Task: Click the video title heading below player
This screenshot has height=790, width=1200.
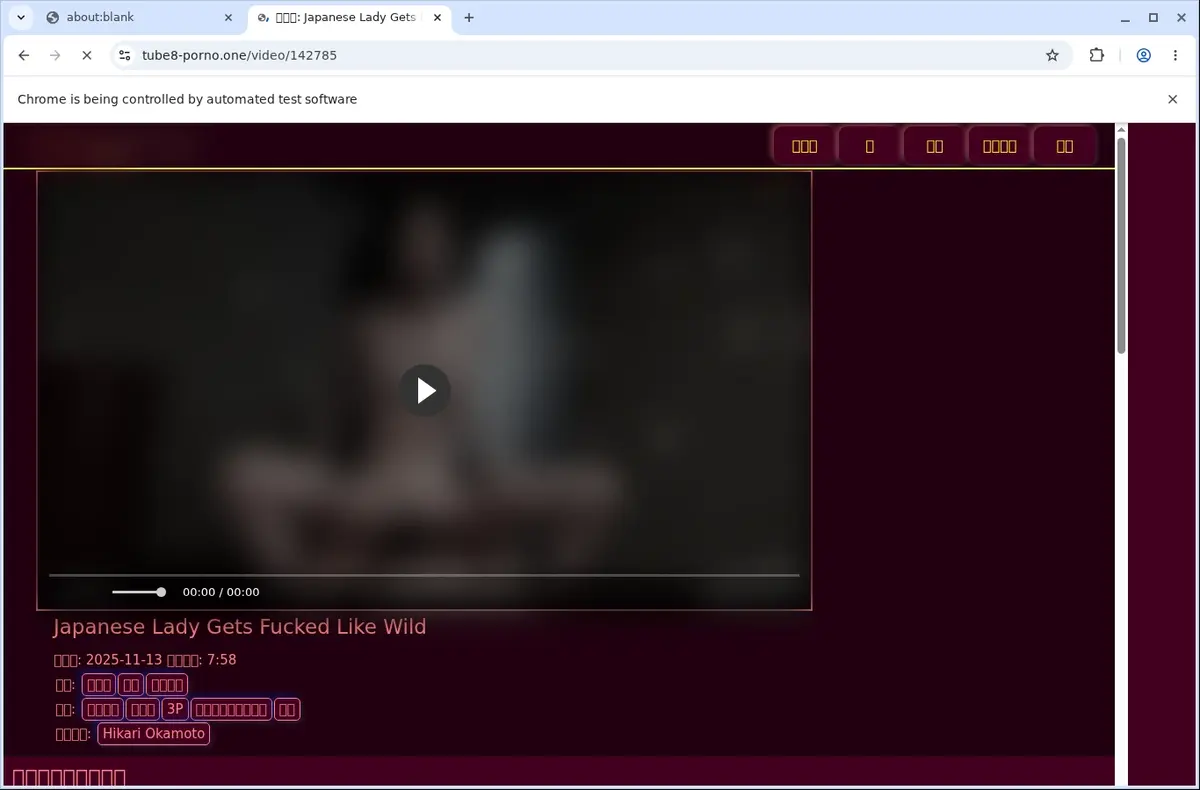Action: pyautogui.click(x=240, y=627)
